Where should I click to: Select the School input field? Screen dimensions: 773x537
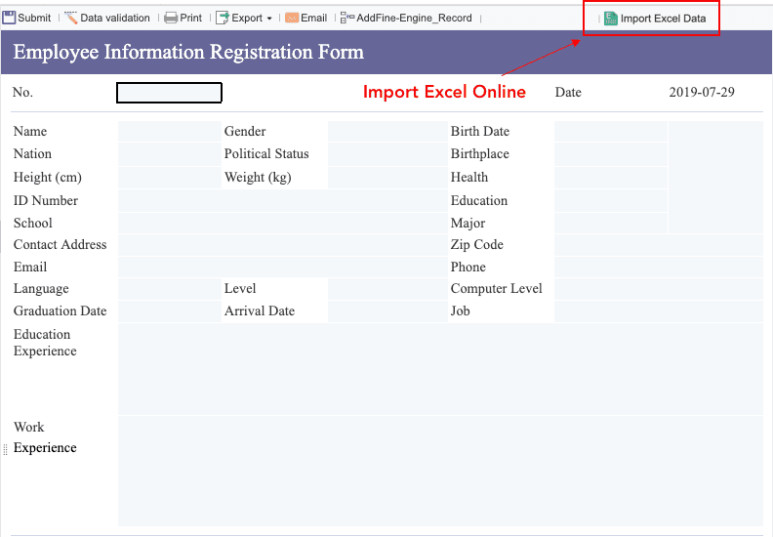coord(282,223)
